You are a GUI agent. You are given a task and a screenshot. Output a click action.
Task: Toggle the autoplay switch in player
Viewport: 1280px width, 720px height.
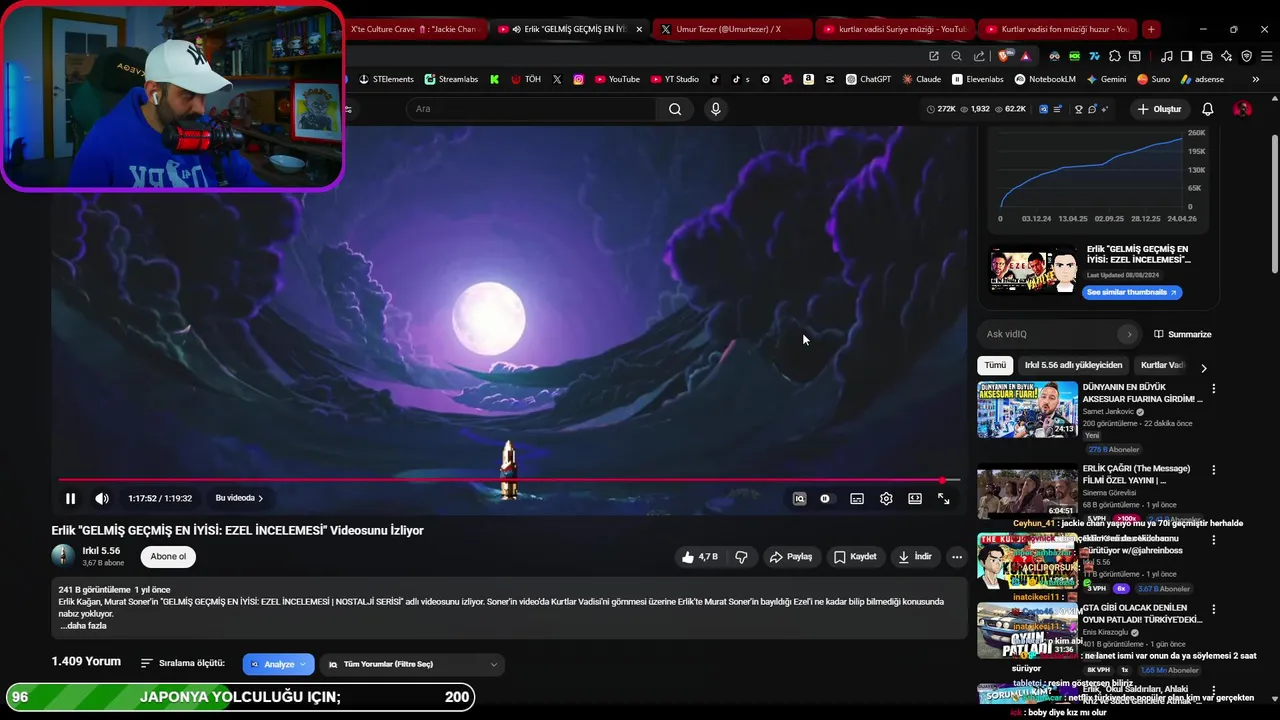coord(825,498)
